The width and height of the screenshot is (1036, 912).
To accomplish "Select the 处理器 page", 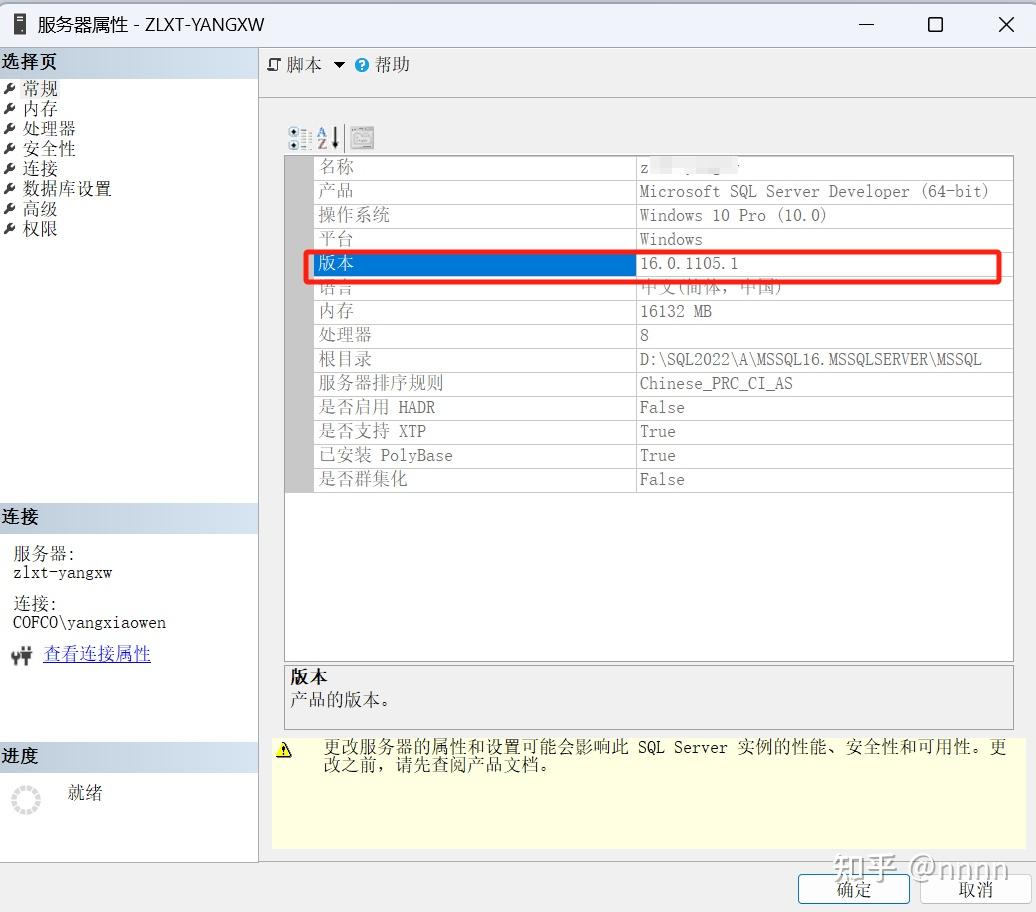I will (x=47, y=128).
